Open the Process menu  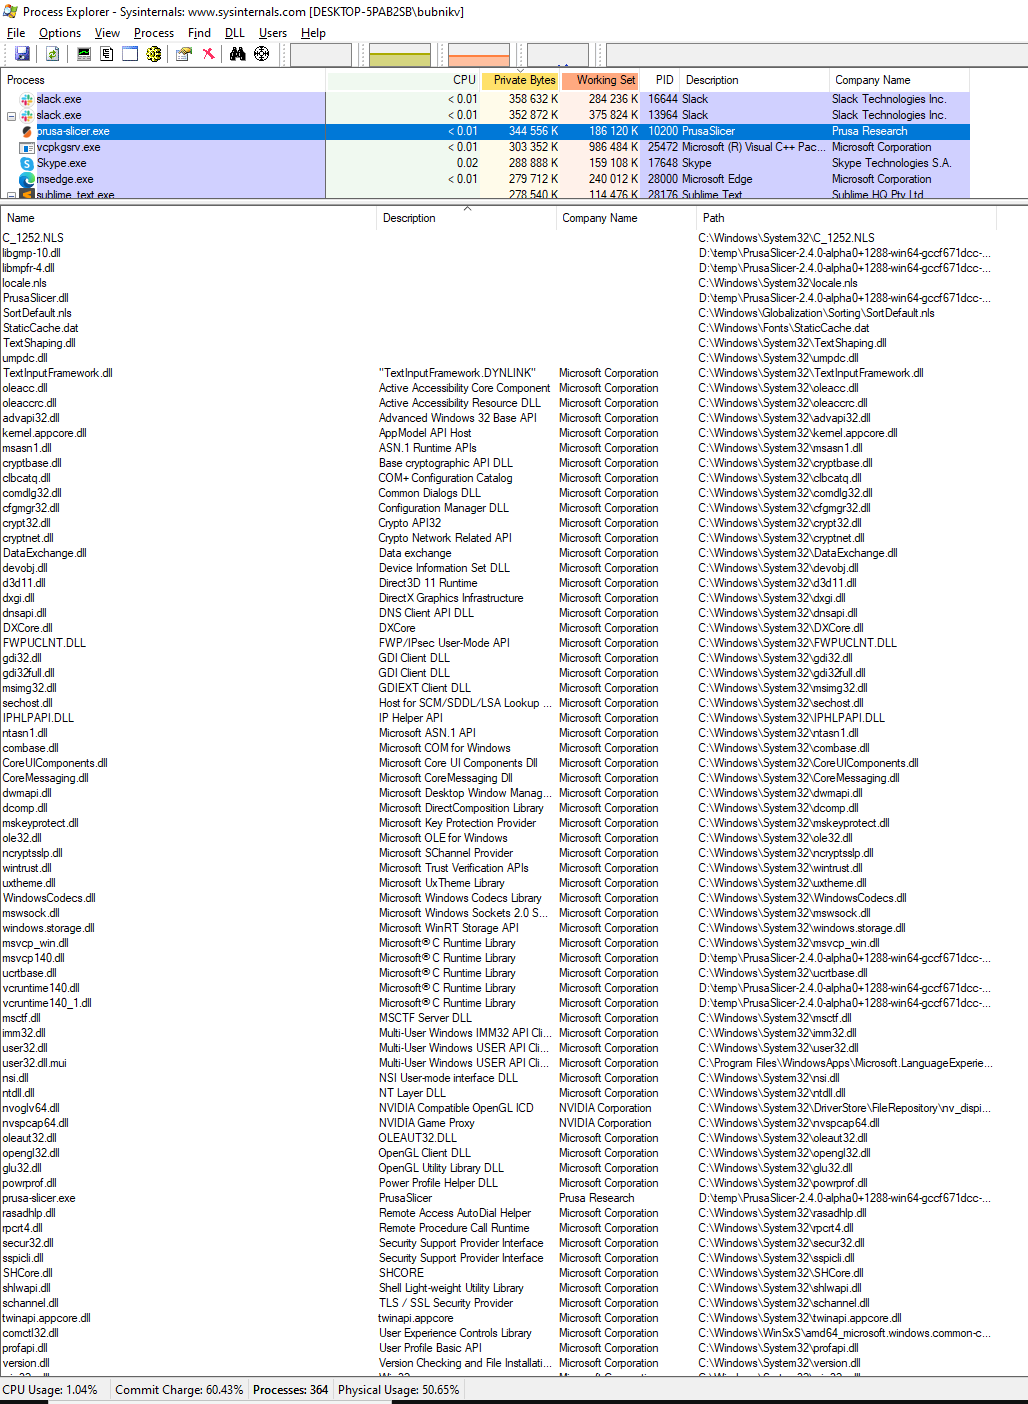(152, 32)
